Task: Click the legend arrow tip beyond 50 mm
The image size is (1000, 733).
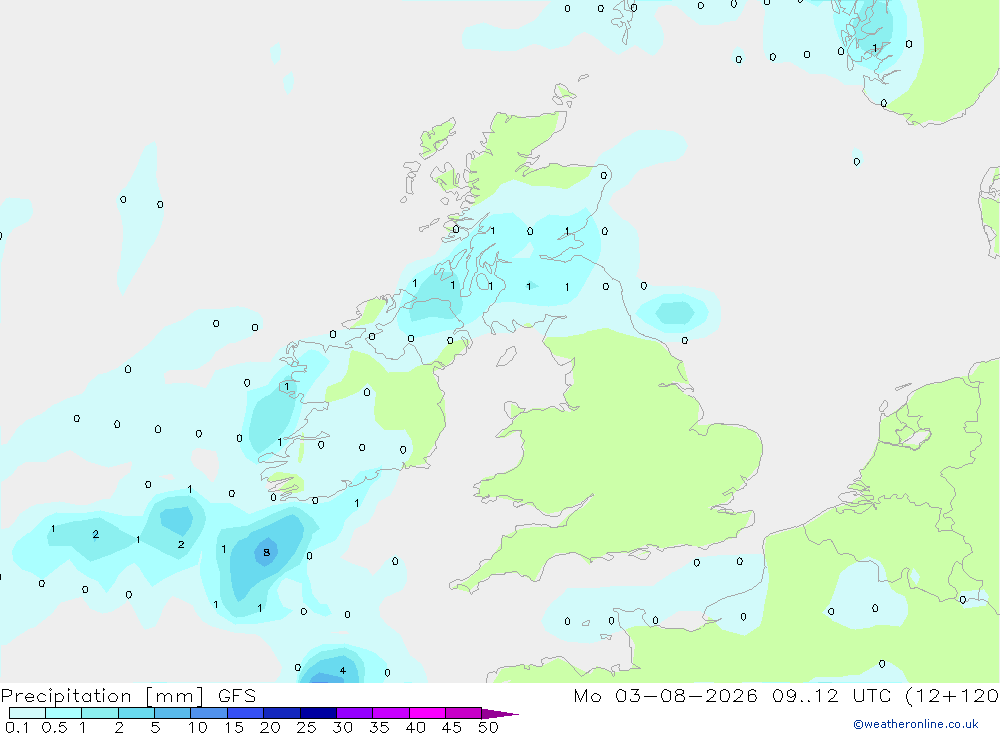Action: [x=501, y=714]
